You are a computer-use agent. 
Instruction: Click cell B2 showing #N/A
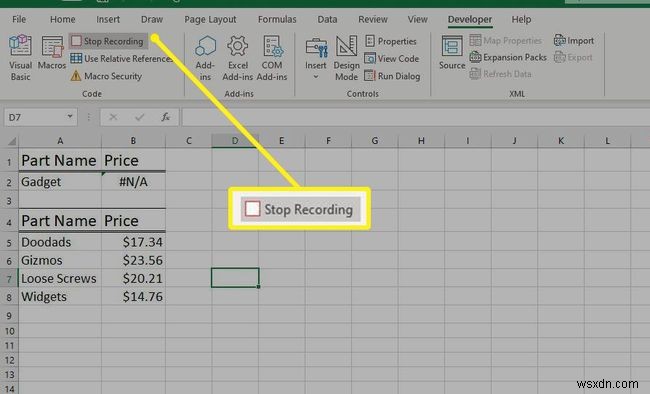click(x=133, y=182)
